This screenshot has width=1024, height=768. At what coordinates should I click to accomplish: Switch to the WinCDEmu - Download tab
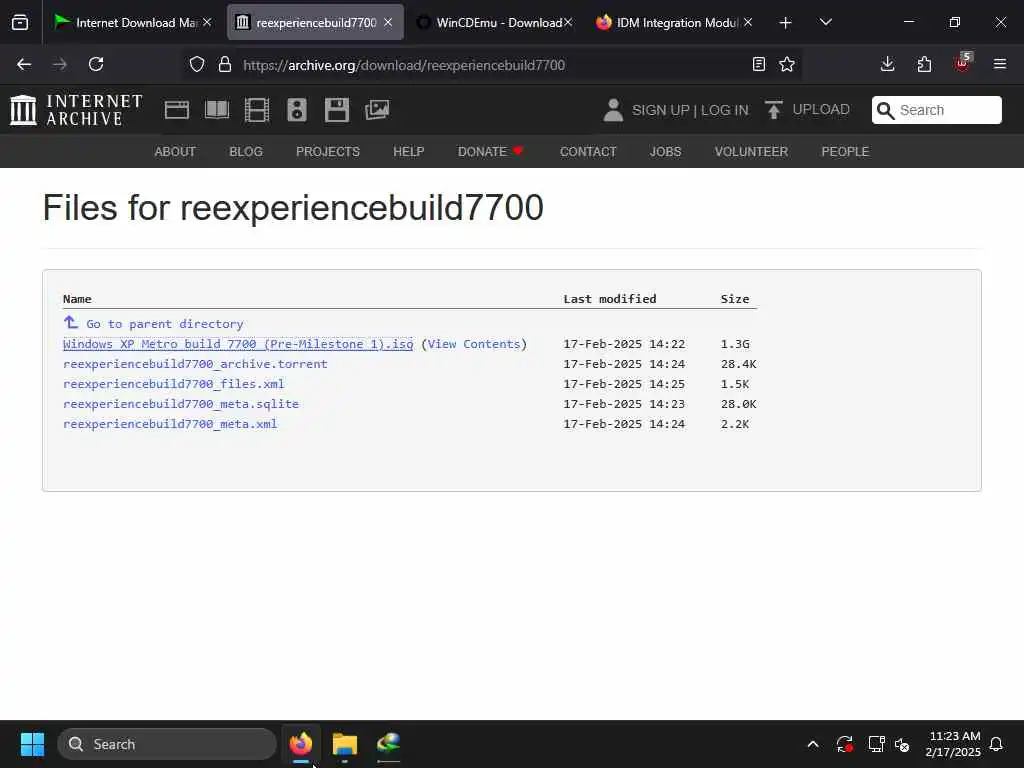click(x=492, y=22)
